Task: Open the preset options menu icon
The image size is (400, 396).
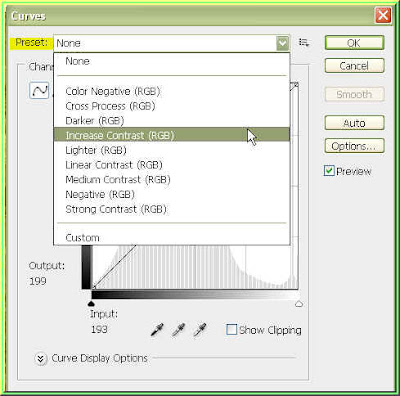Action: 304,43
